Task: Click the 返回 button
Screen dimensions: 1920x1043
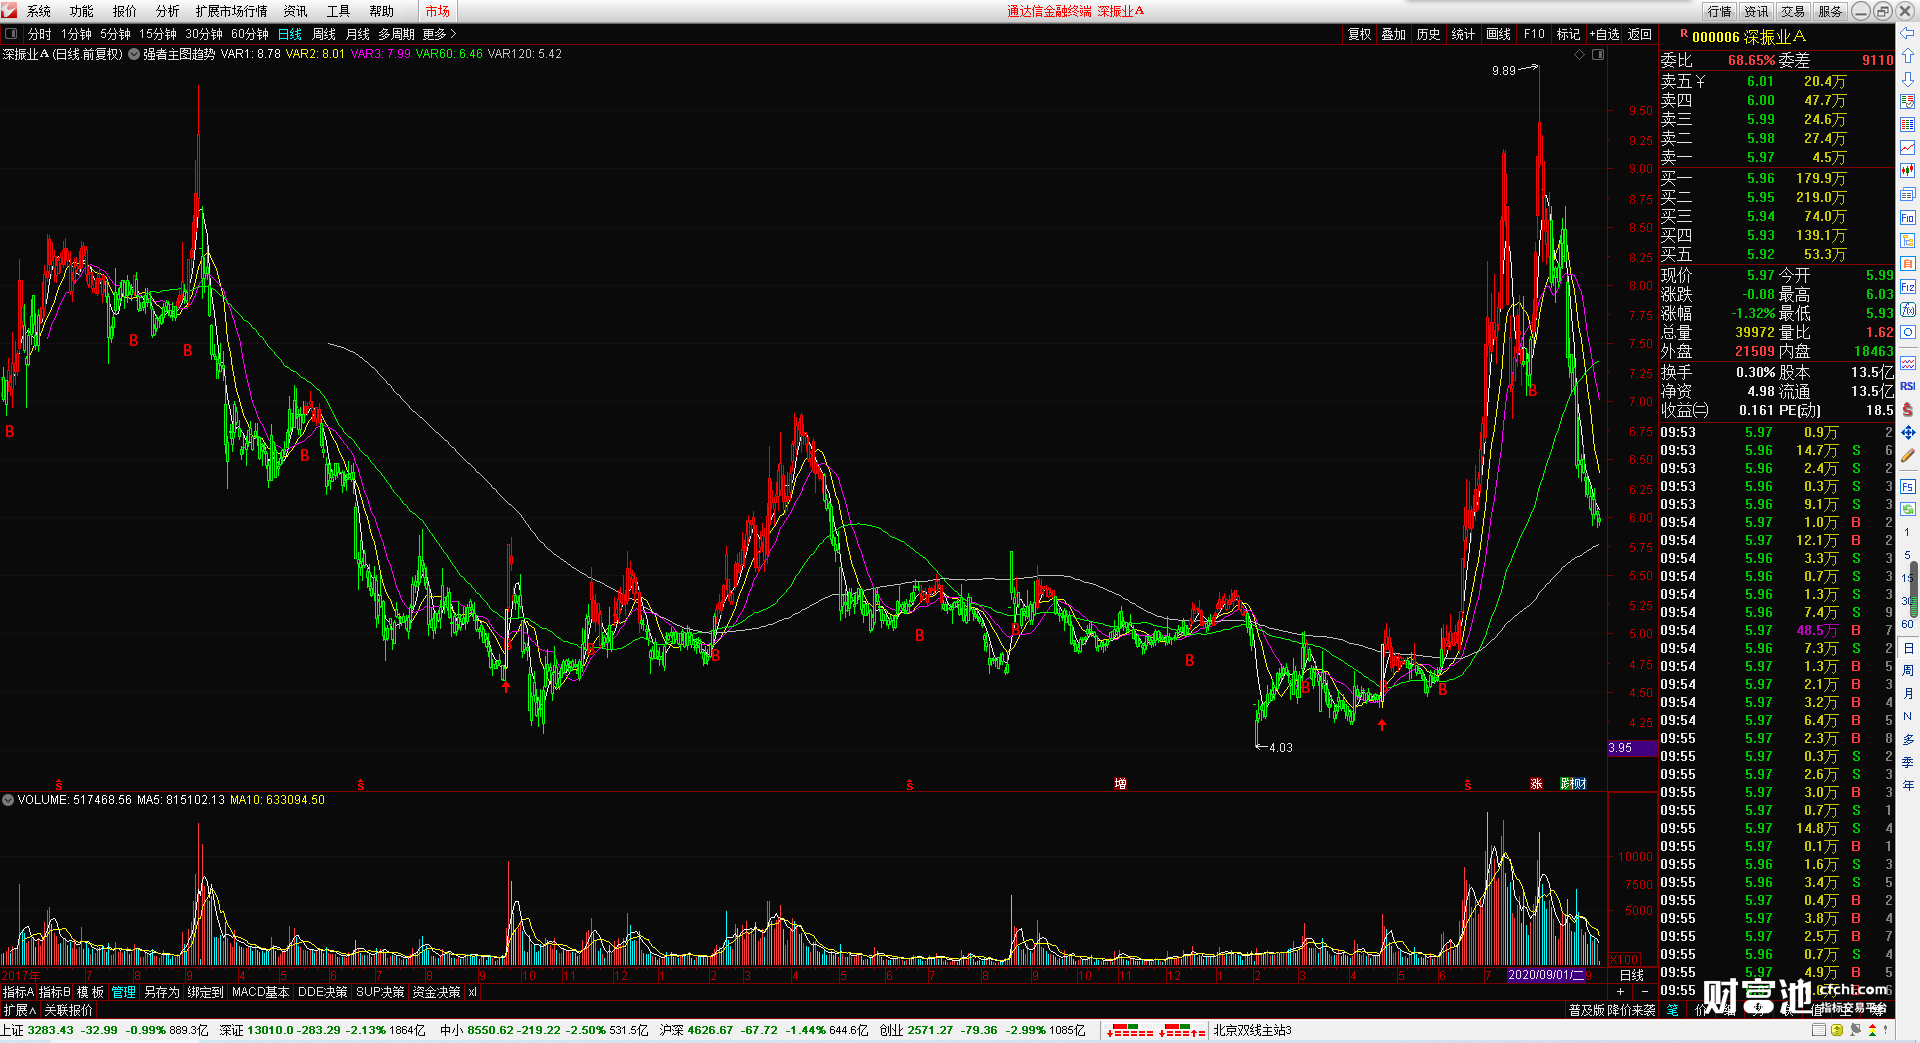Action: 1640,34
